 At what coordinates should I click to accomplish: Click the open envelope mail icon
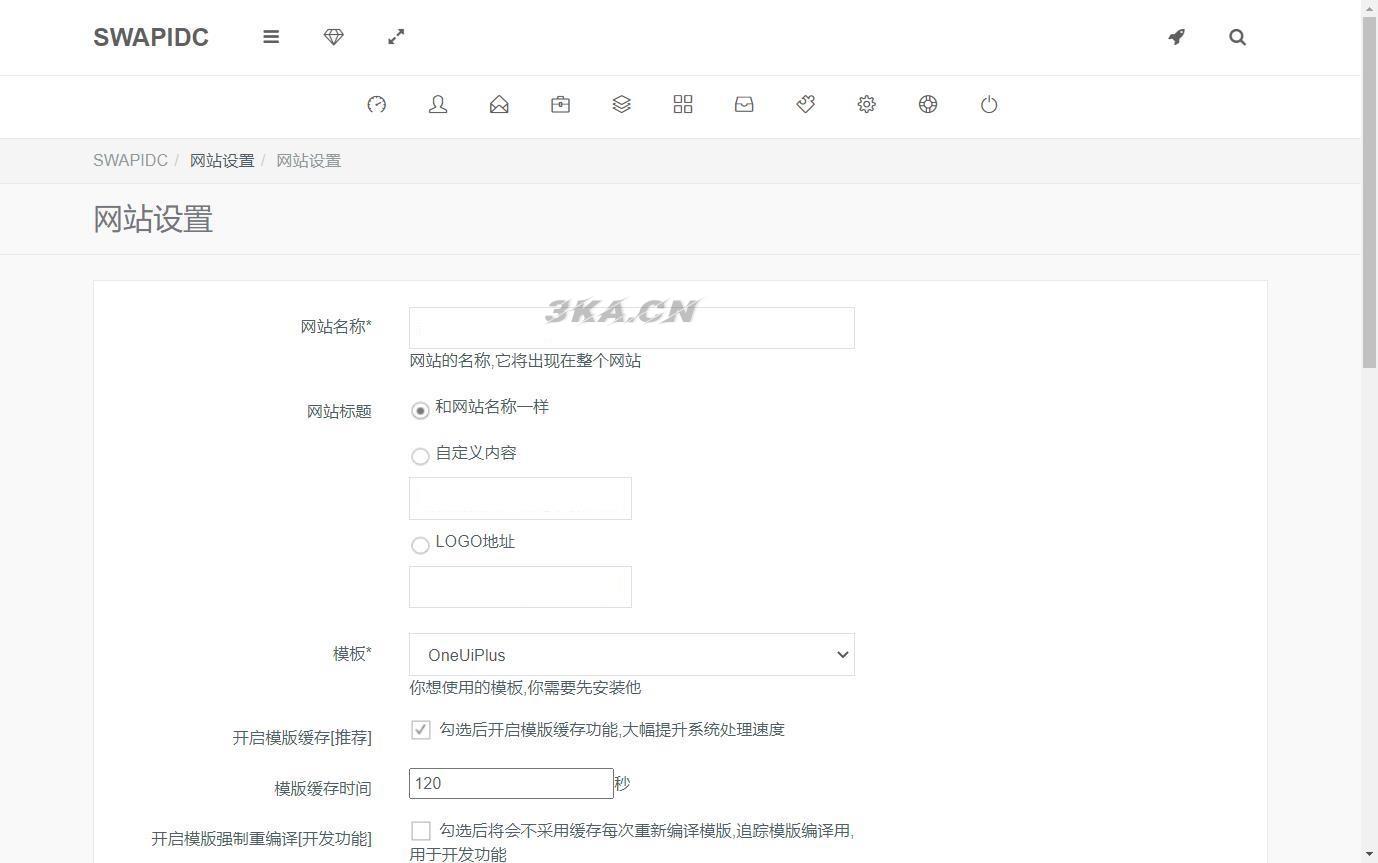pyautogui.click(x=499, y=104)
